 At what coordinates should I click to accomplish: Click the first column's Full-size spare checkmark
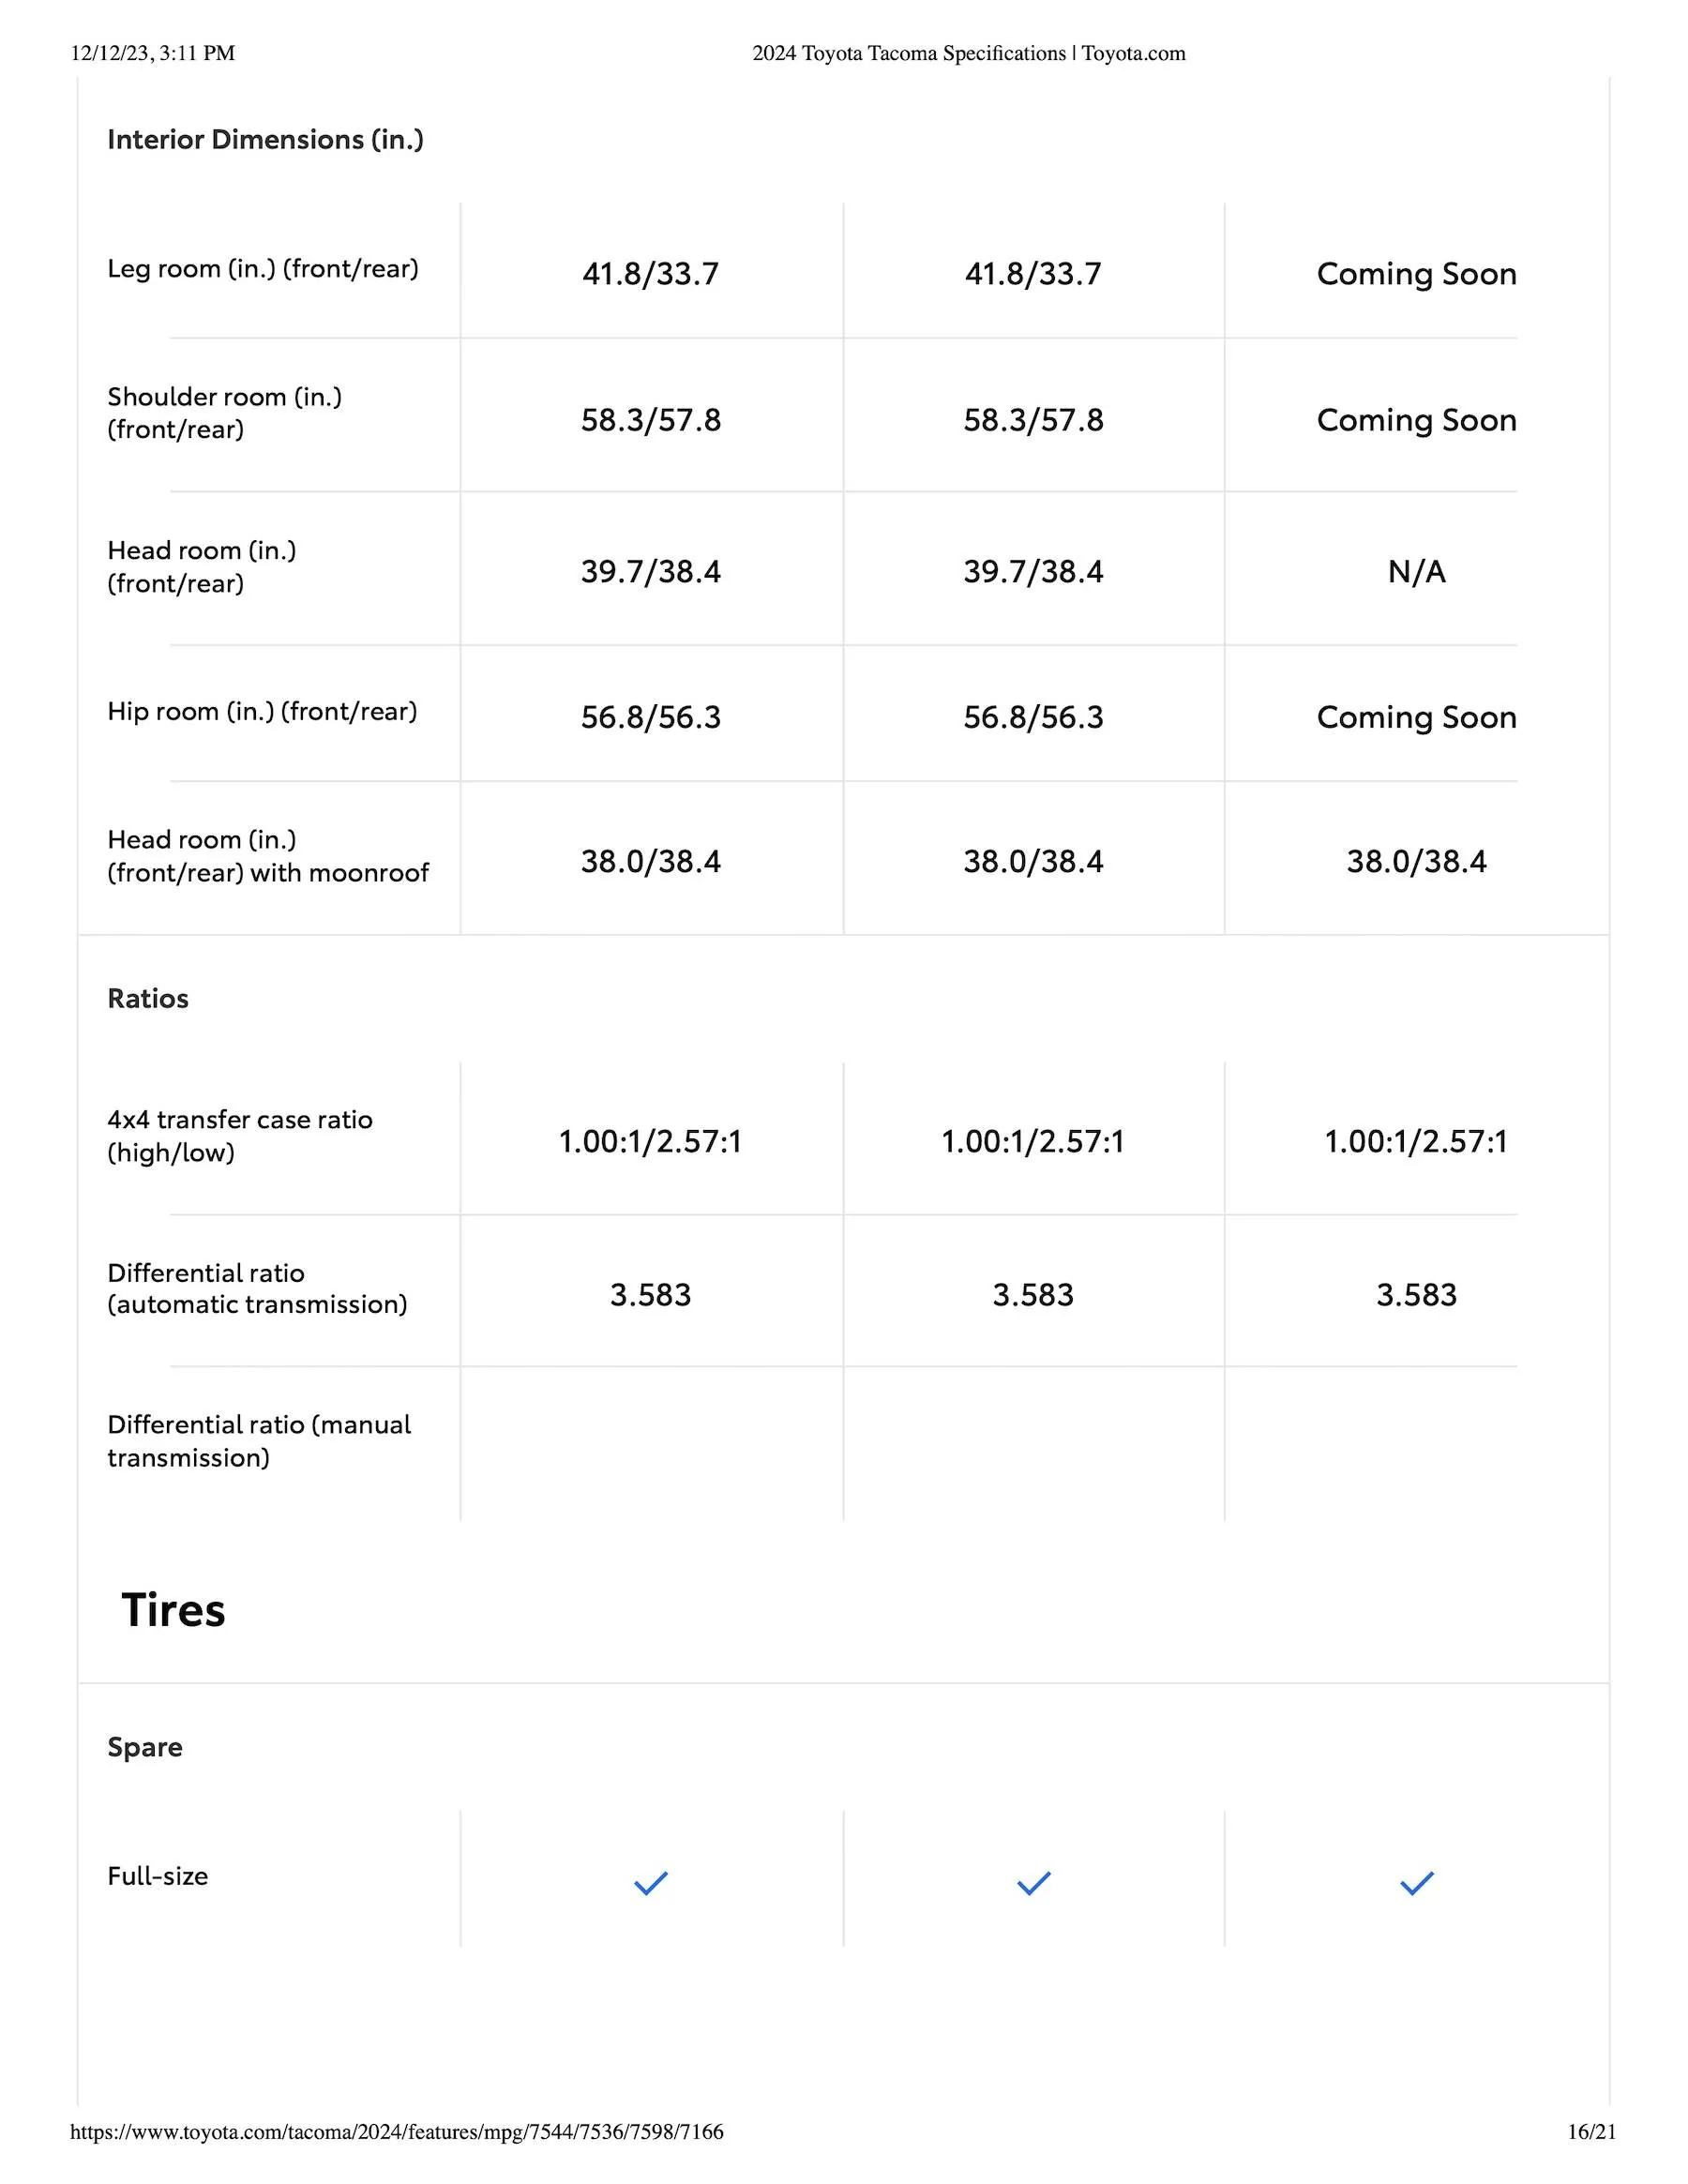650,1883
